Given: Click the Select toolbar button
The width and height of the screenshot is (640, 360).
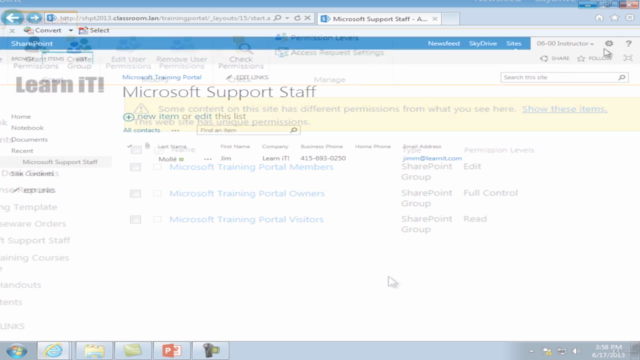Looking at the screenshot, I should [x=94, y=30].
